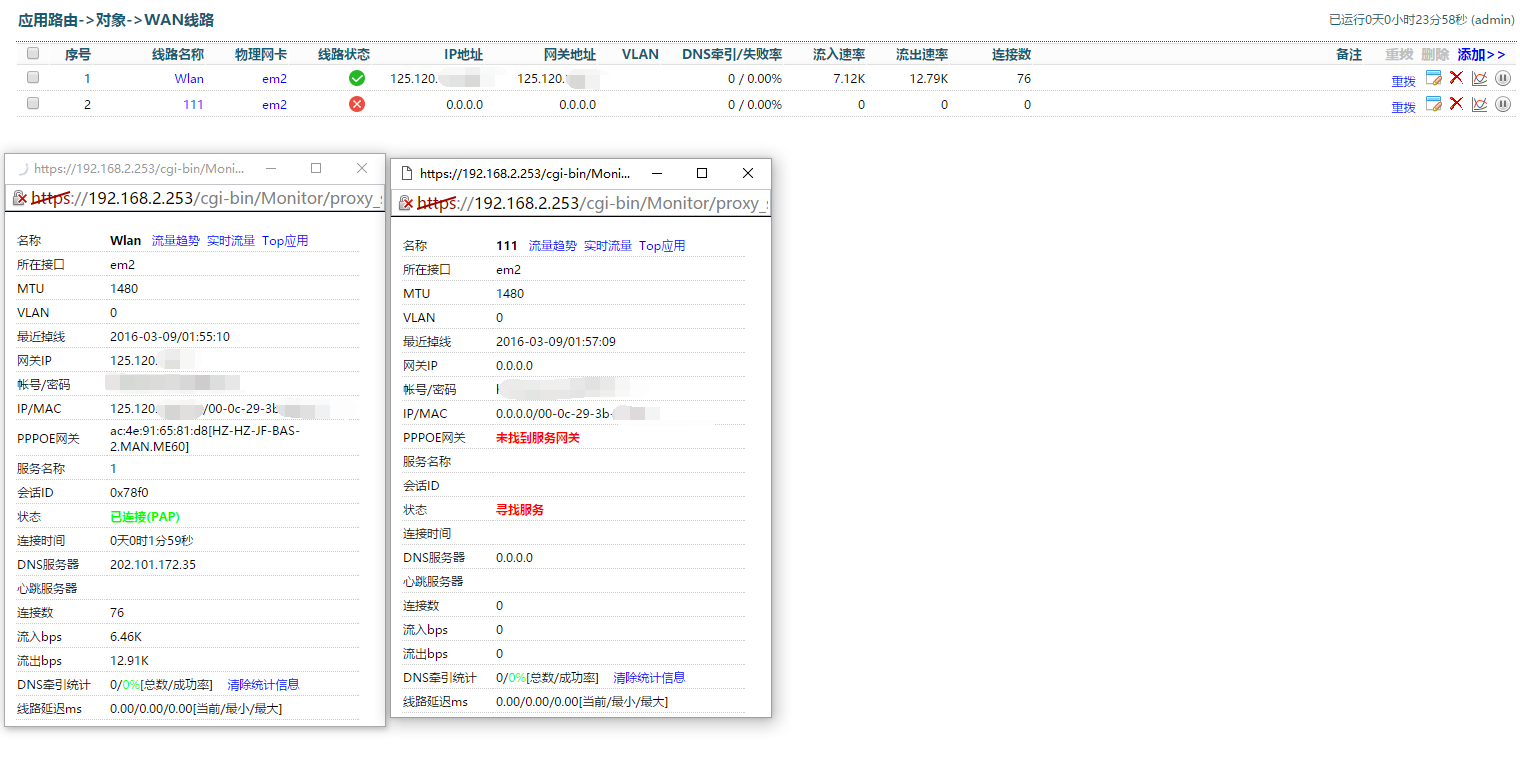Toggle the select-all checkbox in table header
The image size is (1520, 772).
[x=33, y=54]
